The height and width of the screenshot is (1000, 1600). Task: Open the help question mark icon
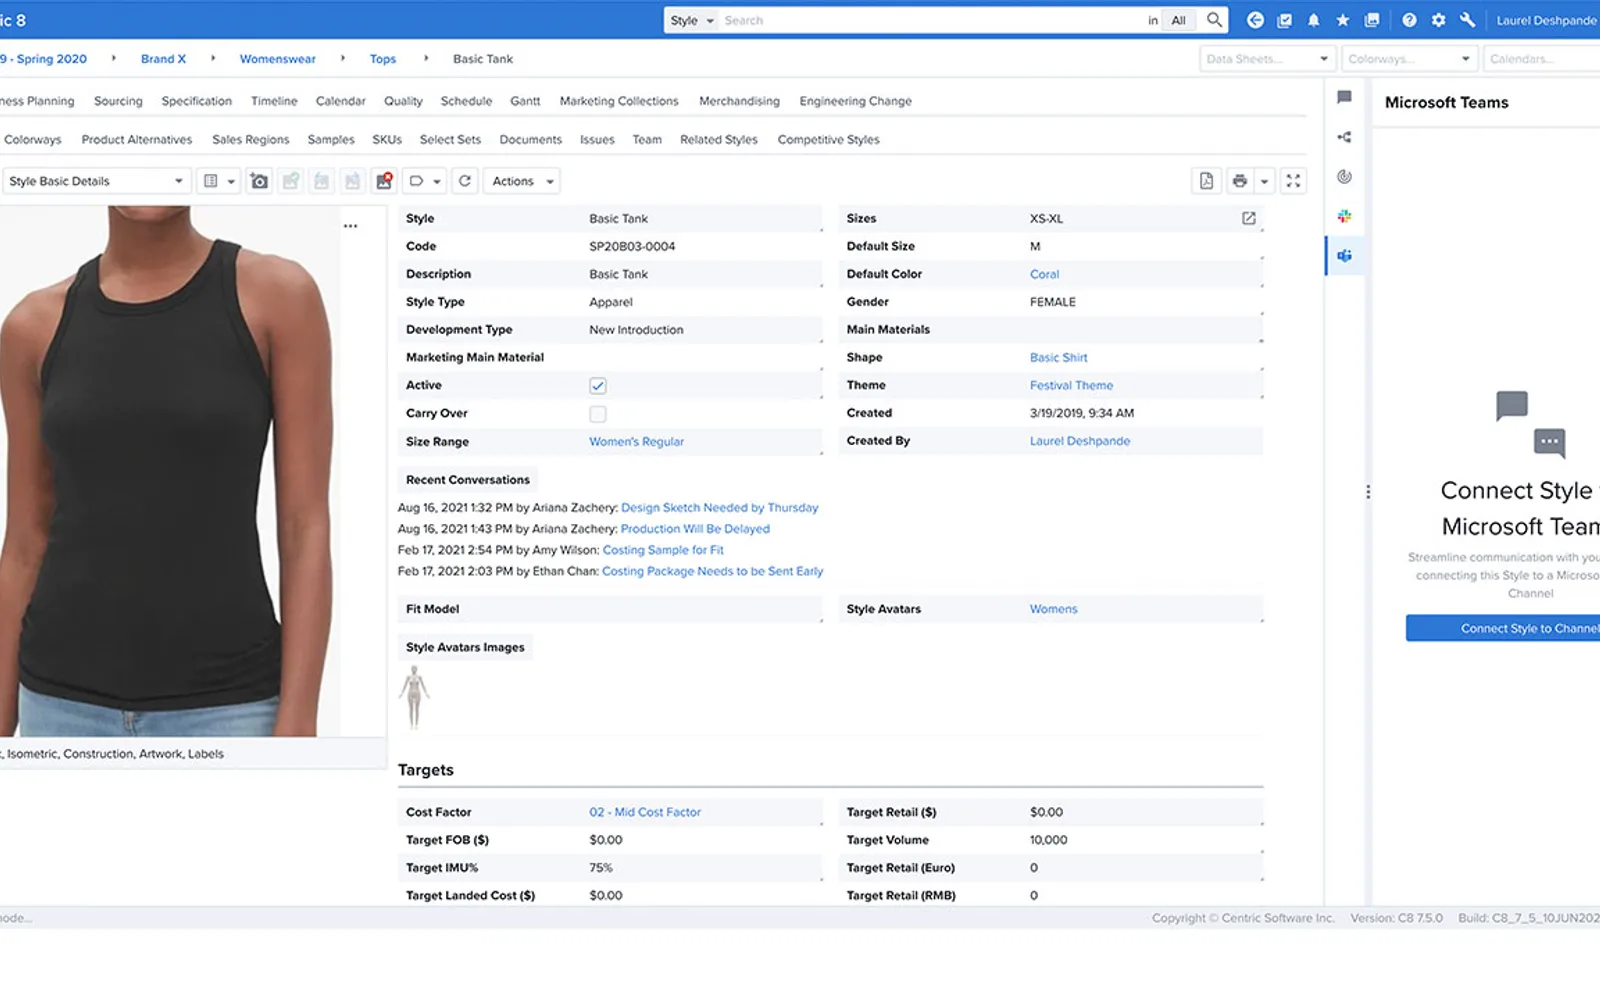(x=1409, y=20)
